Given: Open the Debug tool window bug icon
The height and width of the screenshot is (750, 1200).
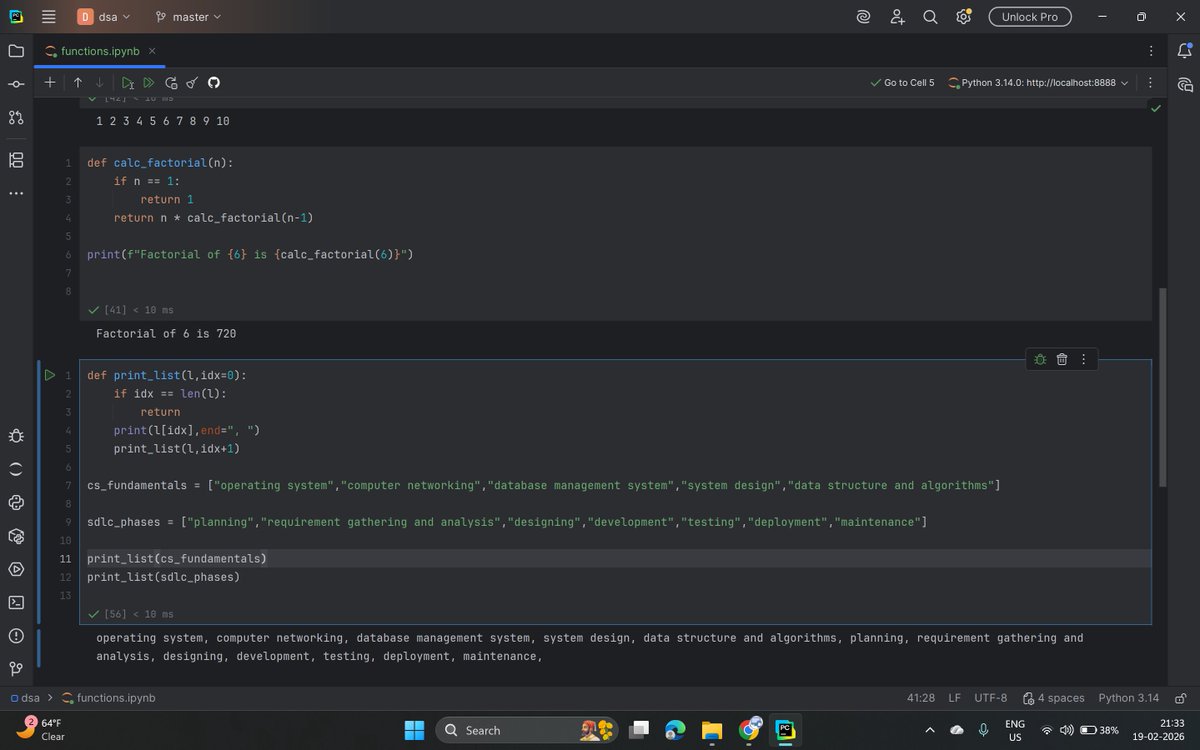Looking at the screenshot, I should point(15,436).
